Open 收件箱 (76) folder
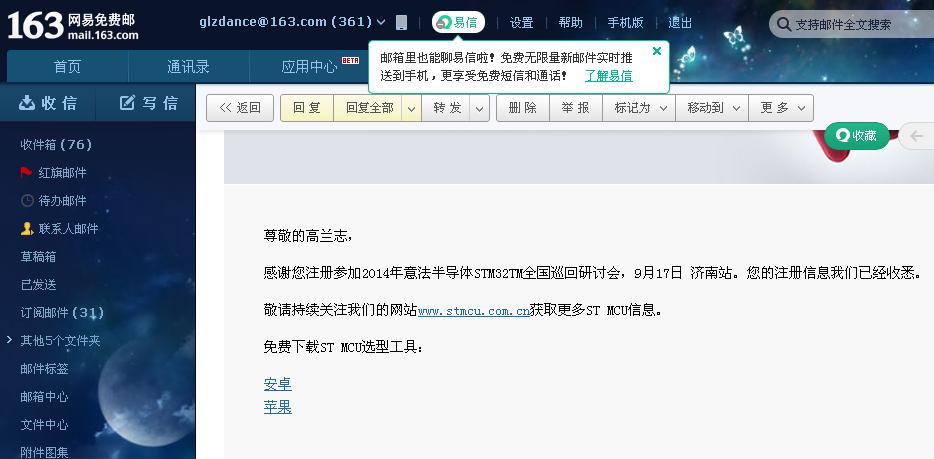This screenshot has height=459, width=934. pos(56,145)
